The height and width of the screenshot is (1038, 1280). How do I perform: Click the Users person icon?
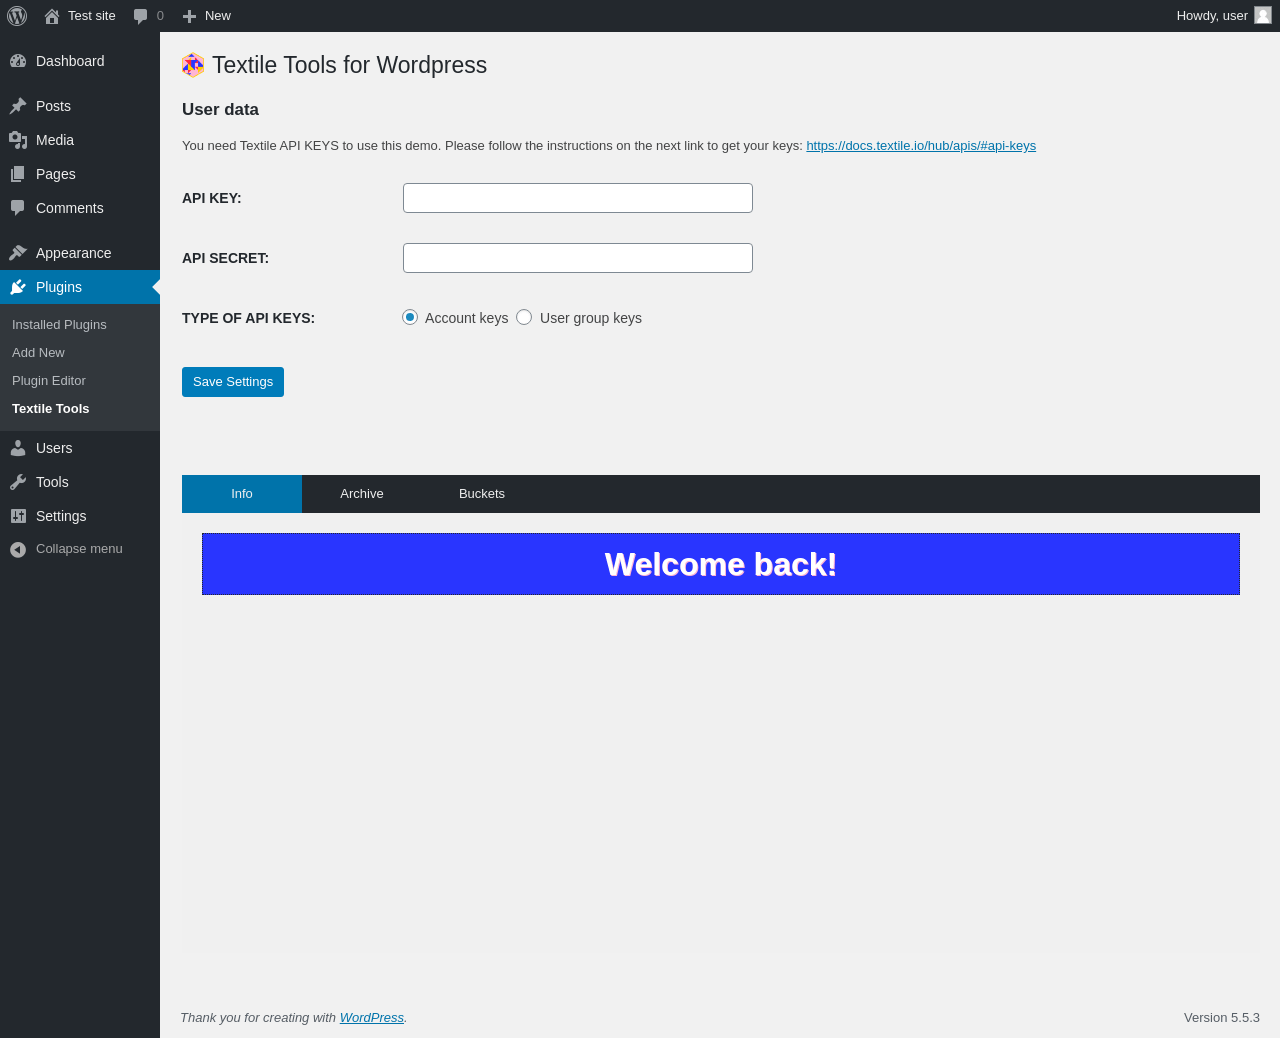point(18,448)
